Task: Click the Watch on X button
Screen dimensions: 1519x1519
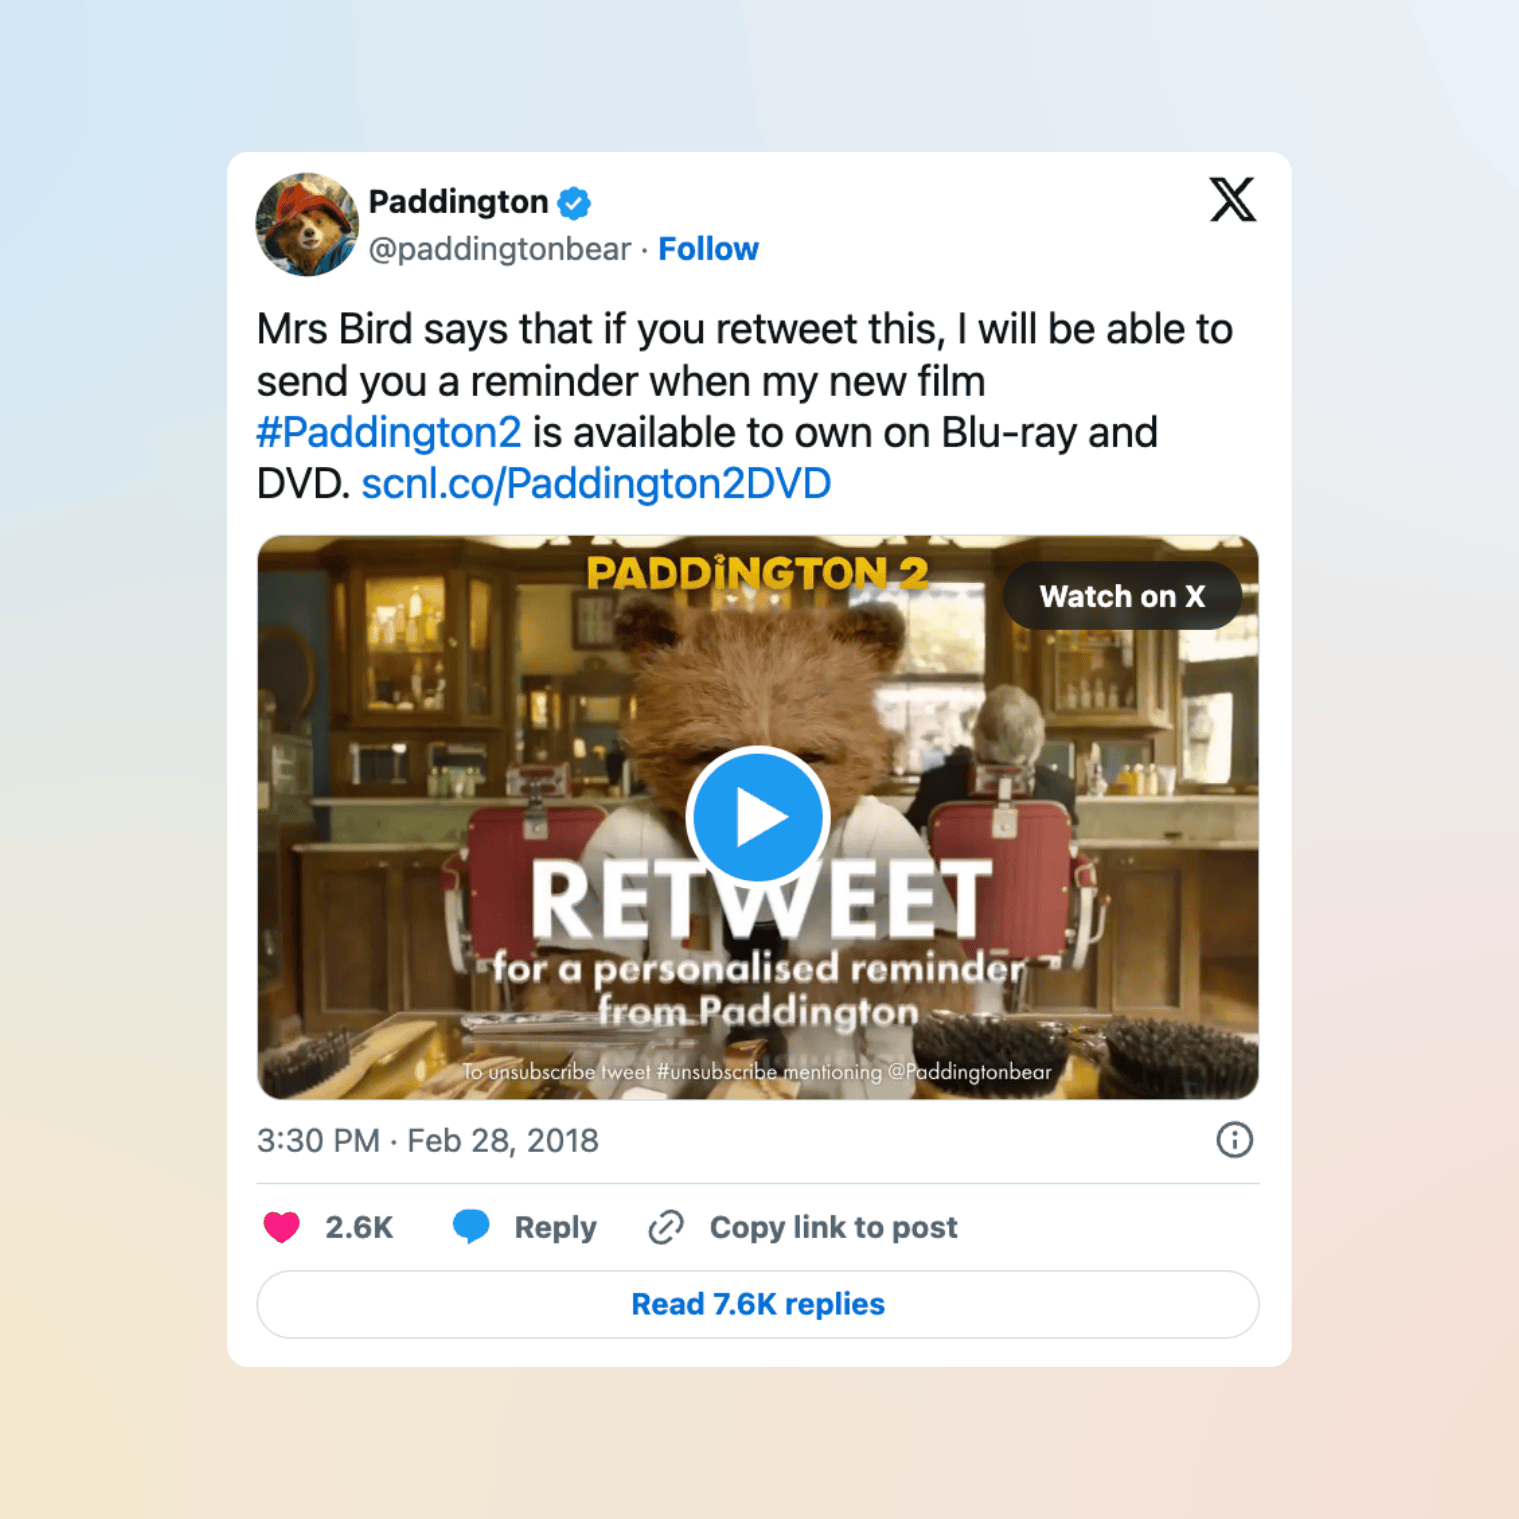Action: click(x=1122, y=596)
